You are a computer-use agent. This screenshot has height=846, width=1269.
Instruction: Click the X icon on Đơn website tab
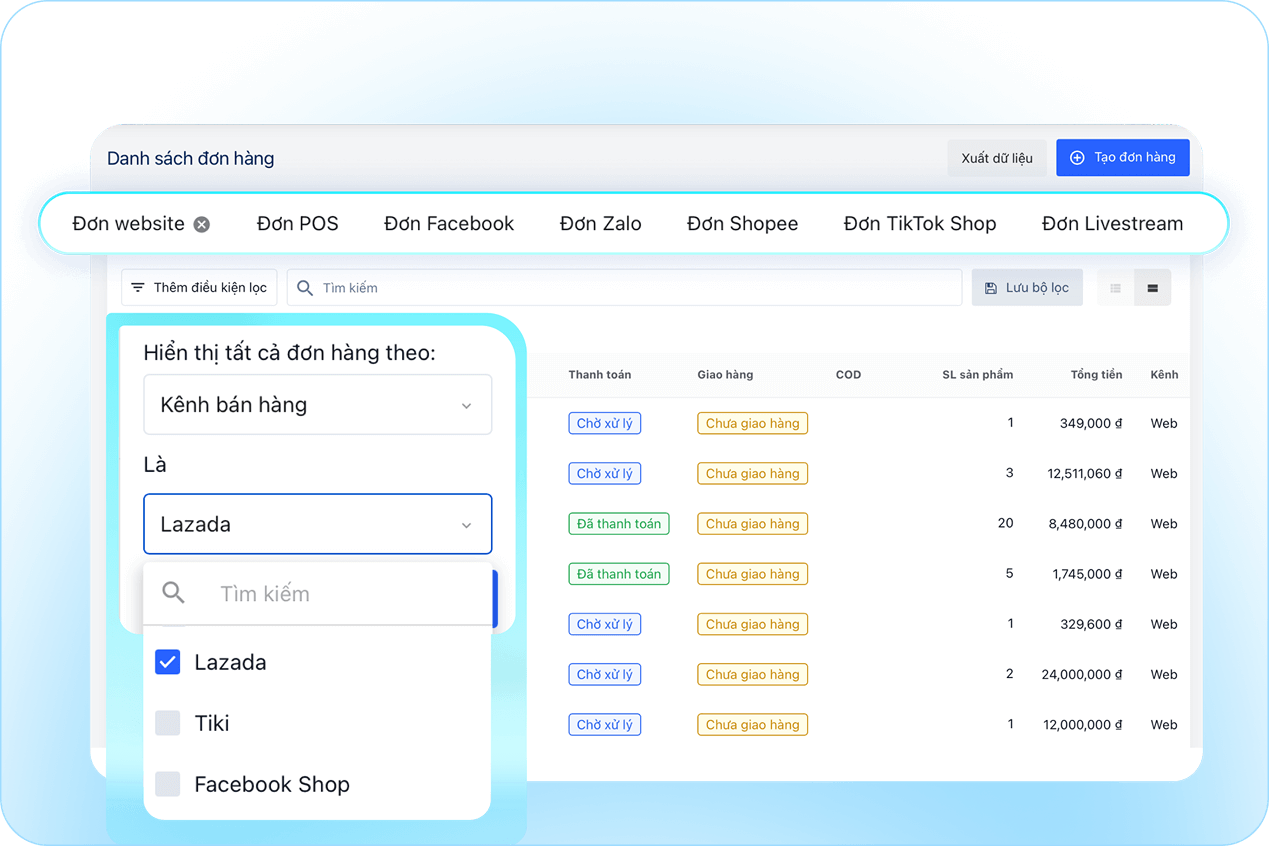click(x=200, y=224)
